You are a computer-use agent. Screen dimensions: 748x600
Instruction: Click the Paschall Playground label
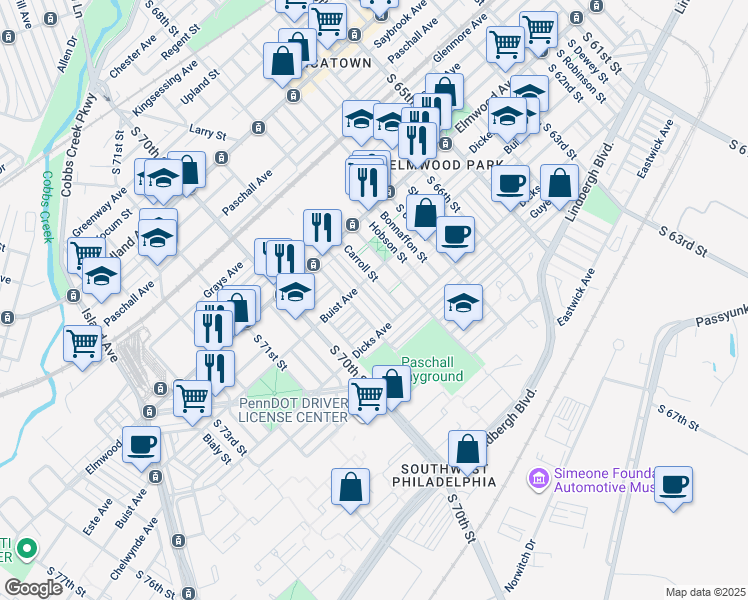click(432, 369)
